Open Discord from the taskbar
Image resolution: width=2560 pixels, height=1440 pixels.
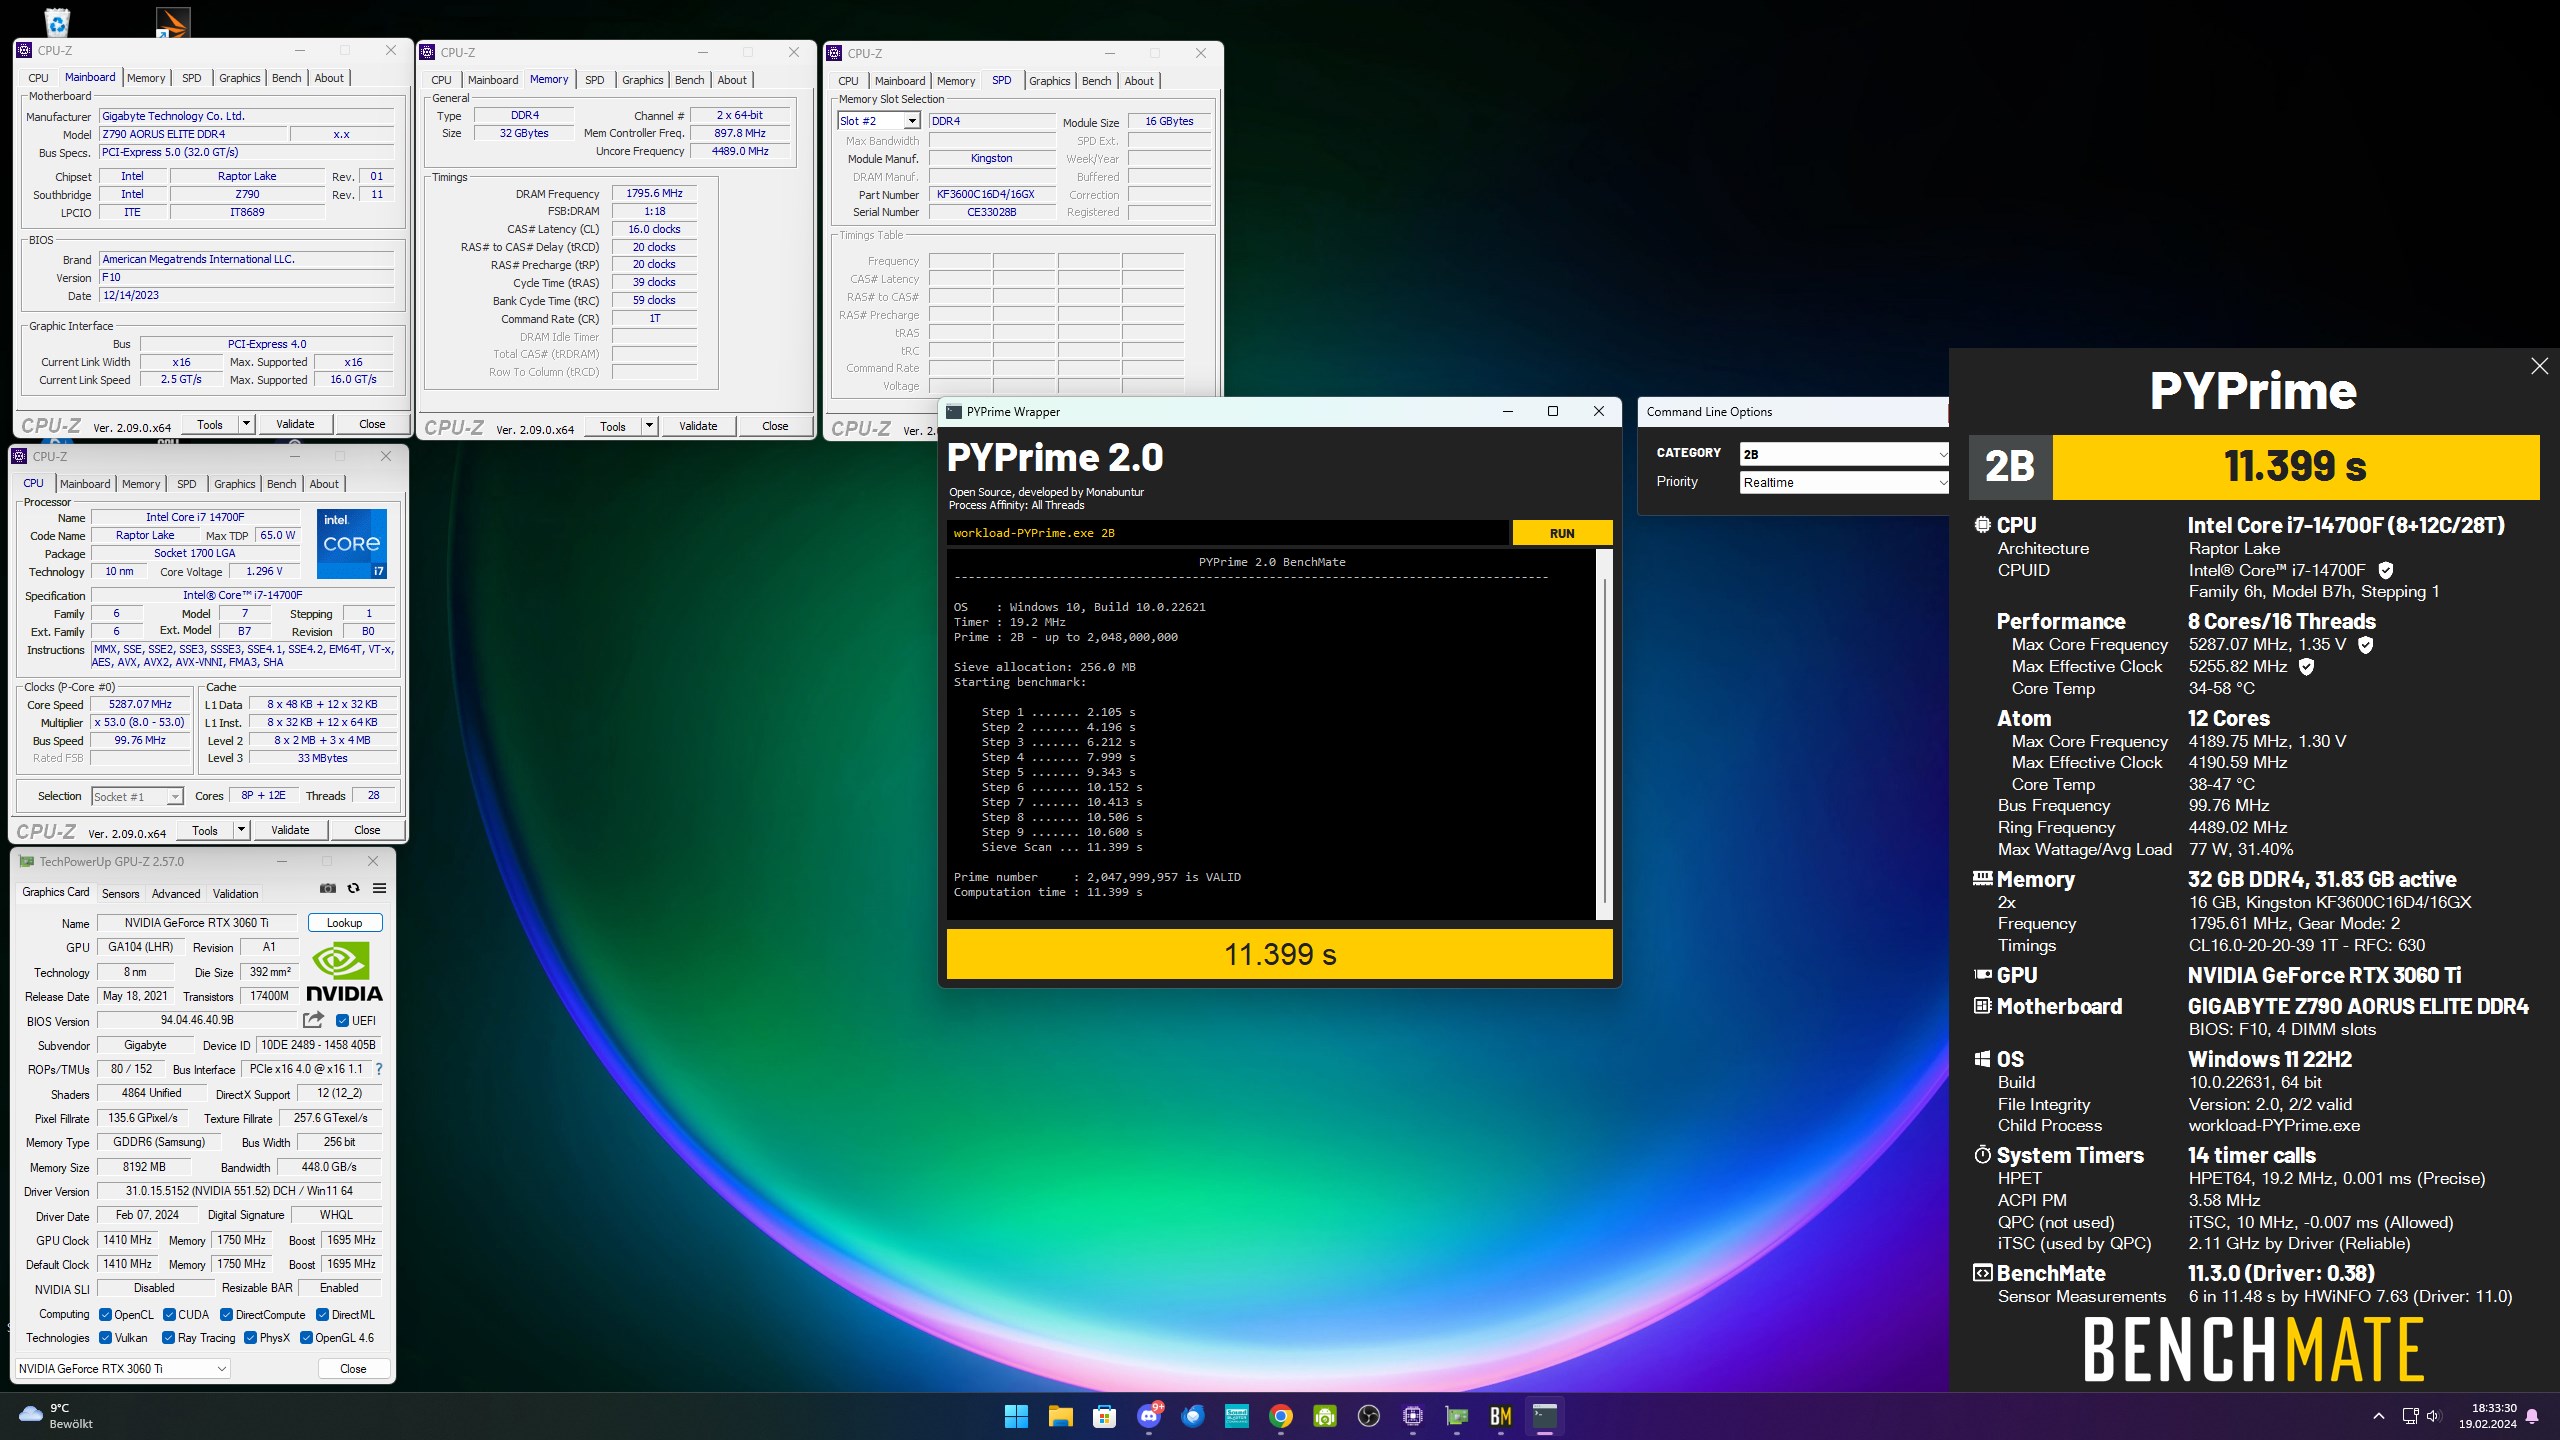pyautogui.click(x=1149, y=1416)
